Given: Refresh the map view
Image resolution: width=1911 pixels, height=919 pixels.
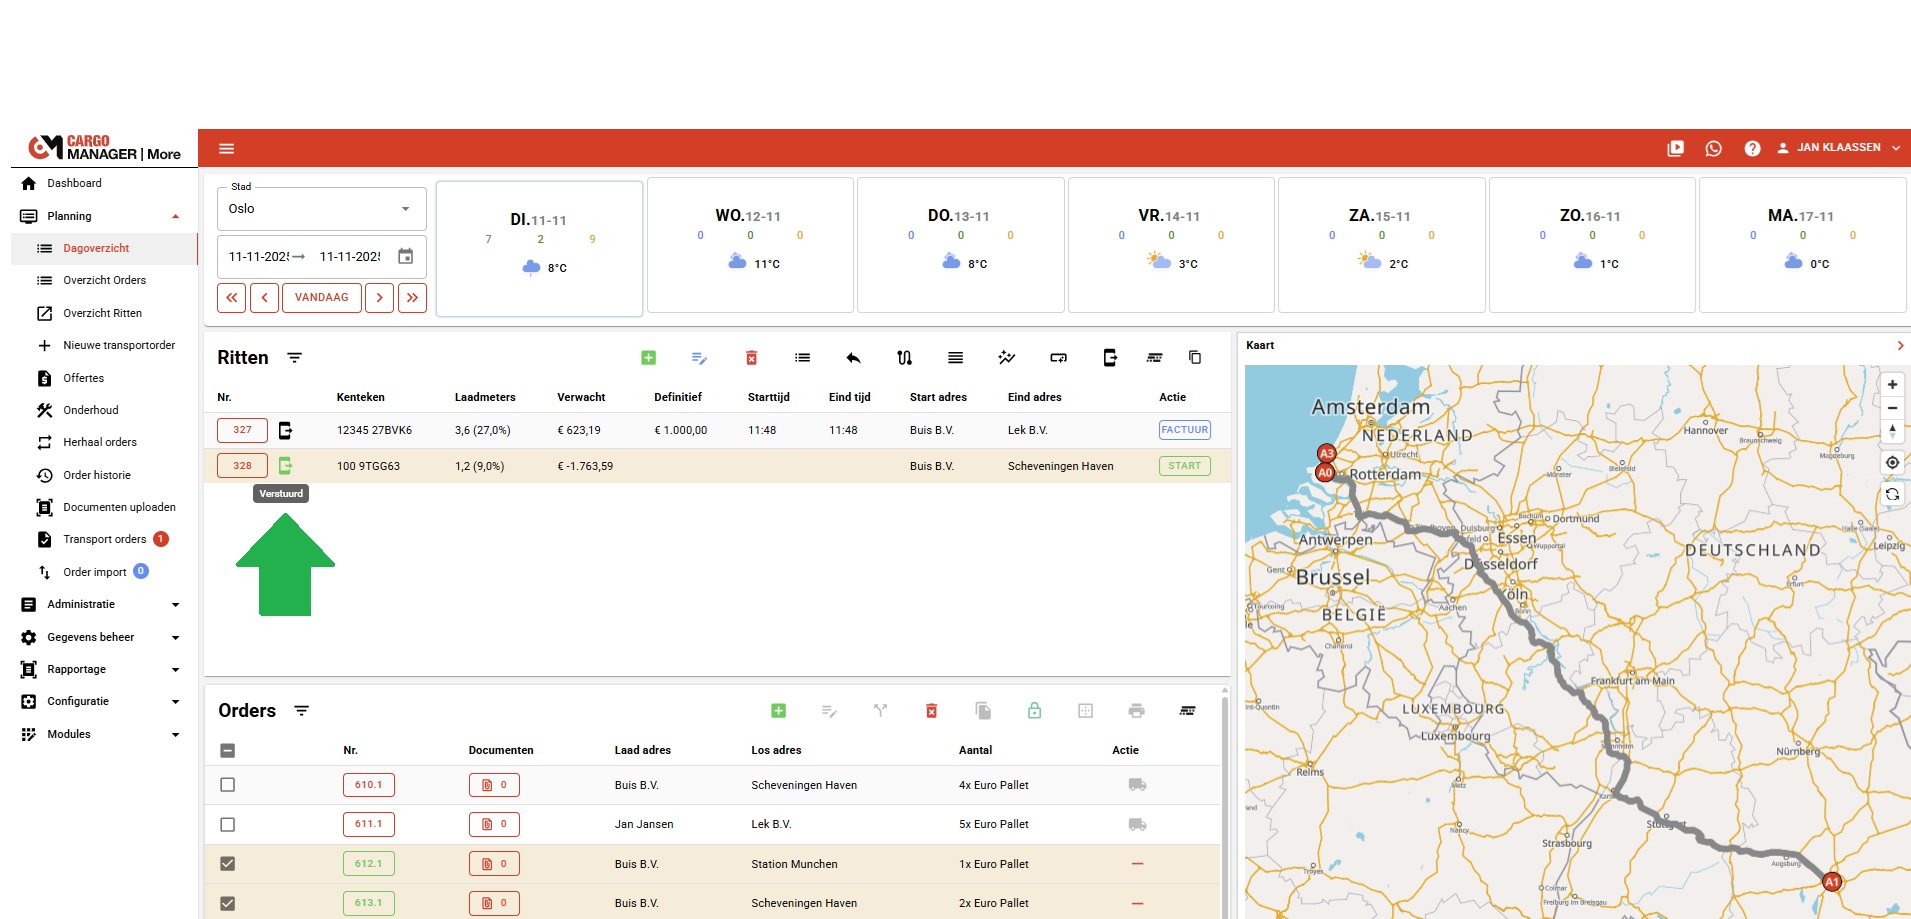Looking at the screenshot, I should point(1892,494).
